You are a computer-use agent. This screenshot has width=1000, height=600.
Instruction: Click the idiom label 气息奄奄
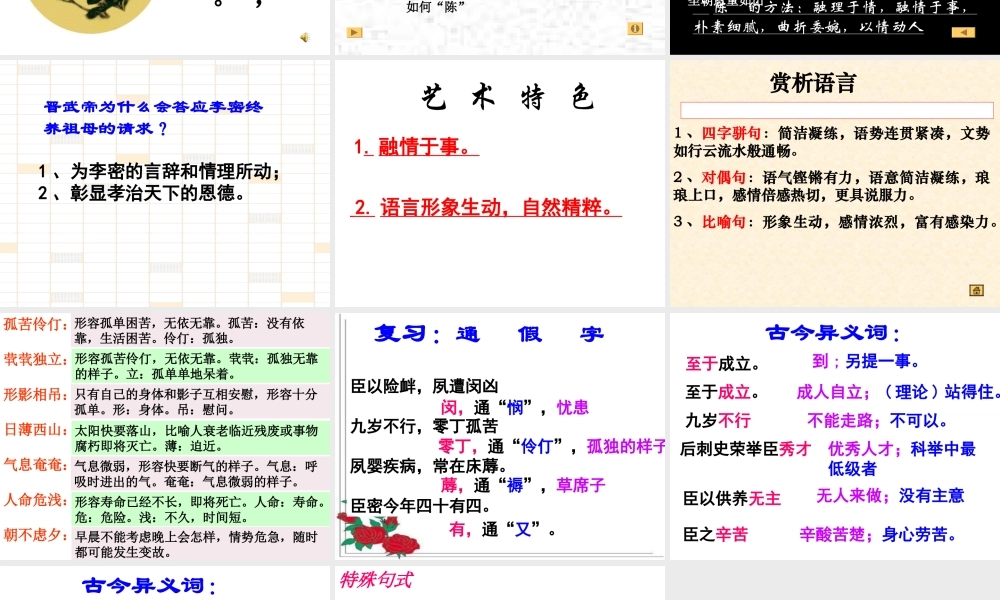point(35,465)
